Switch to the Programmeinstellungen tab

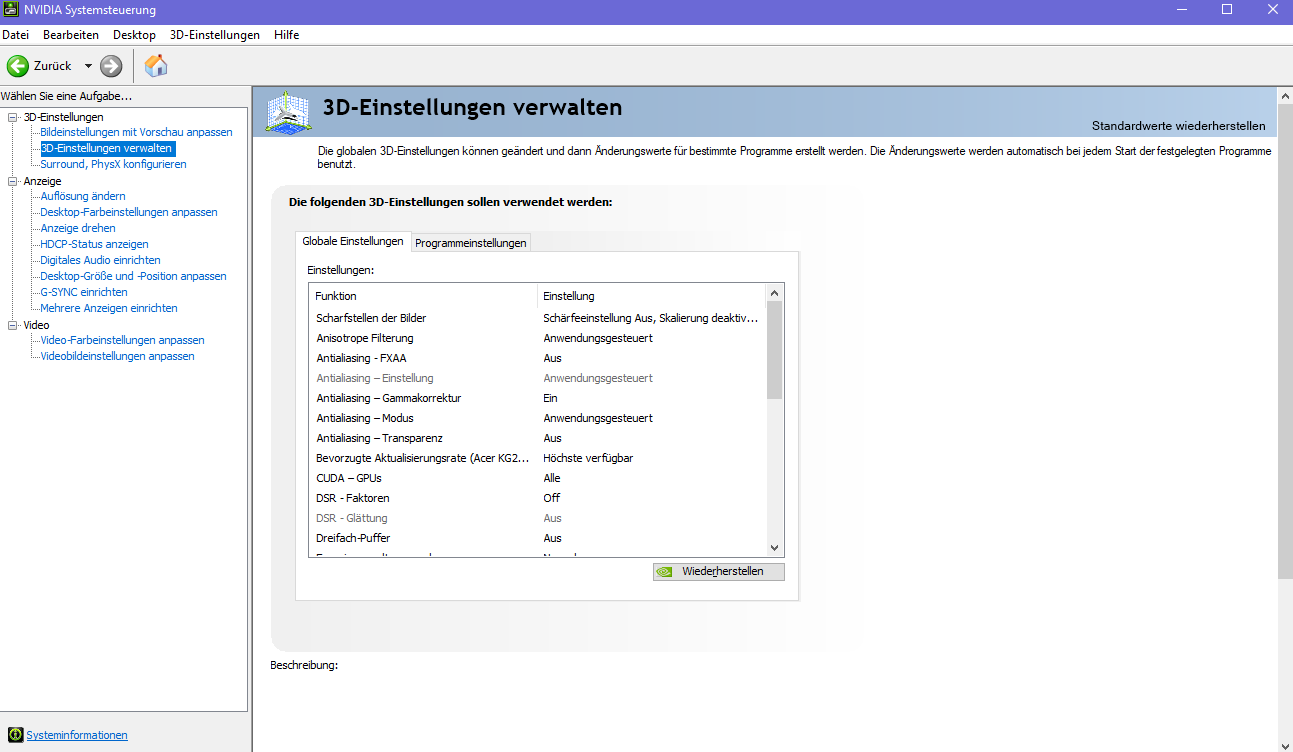pos(470,243)
